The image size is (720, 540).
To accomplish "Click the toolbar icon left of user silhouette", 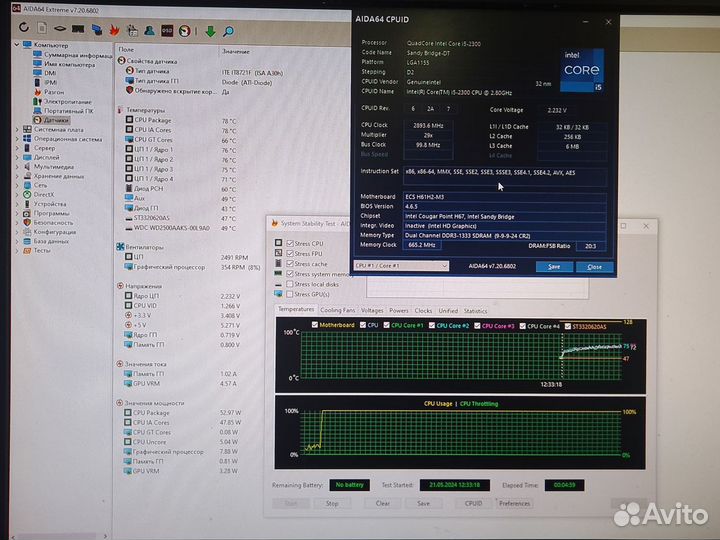I will pos(132,30).
